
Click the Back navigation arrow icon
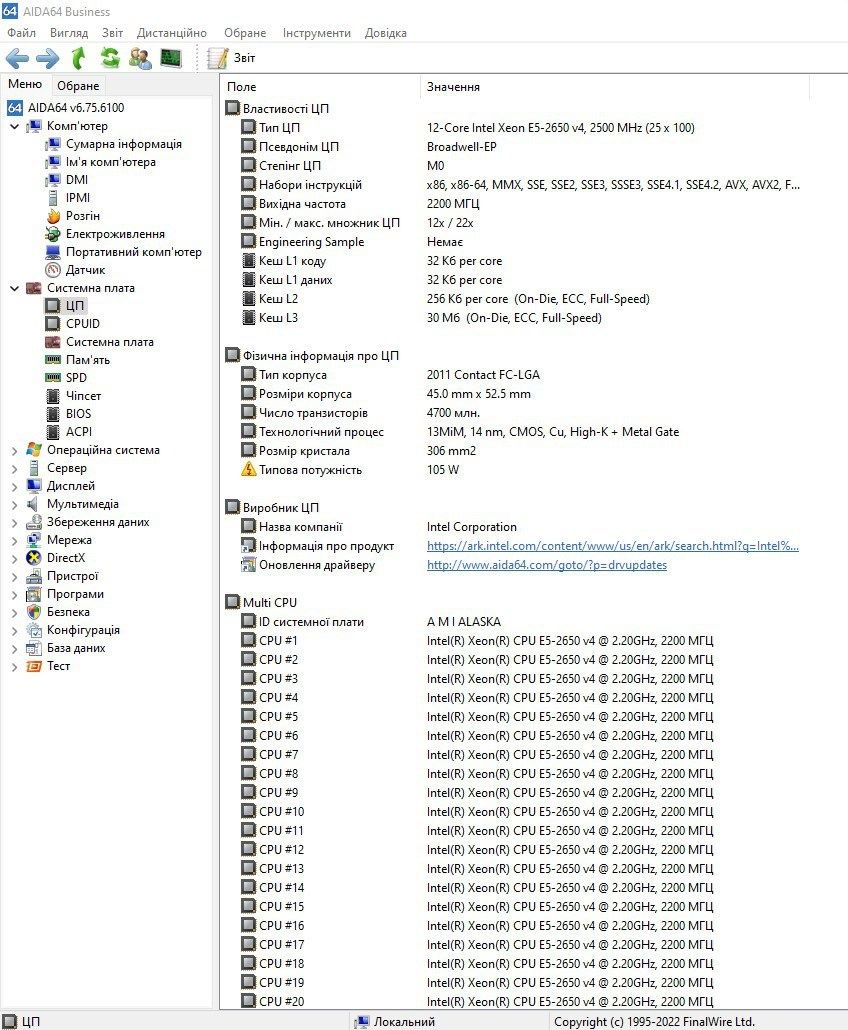click(17, 58)
